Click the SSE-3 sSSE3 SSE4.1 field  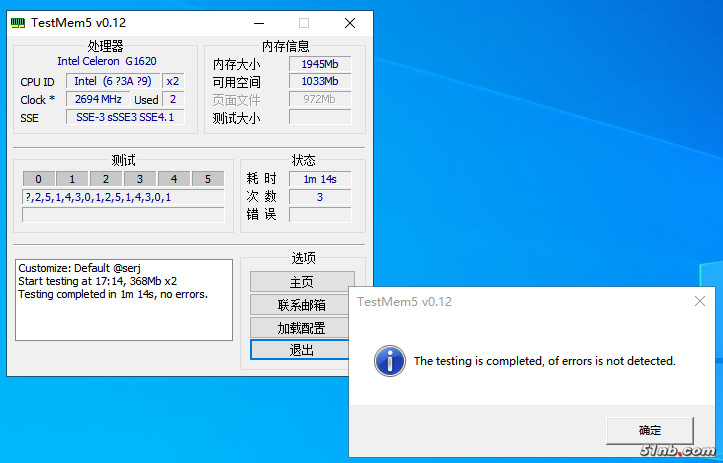(125, 117)
